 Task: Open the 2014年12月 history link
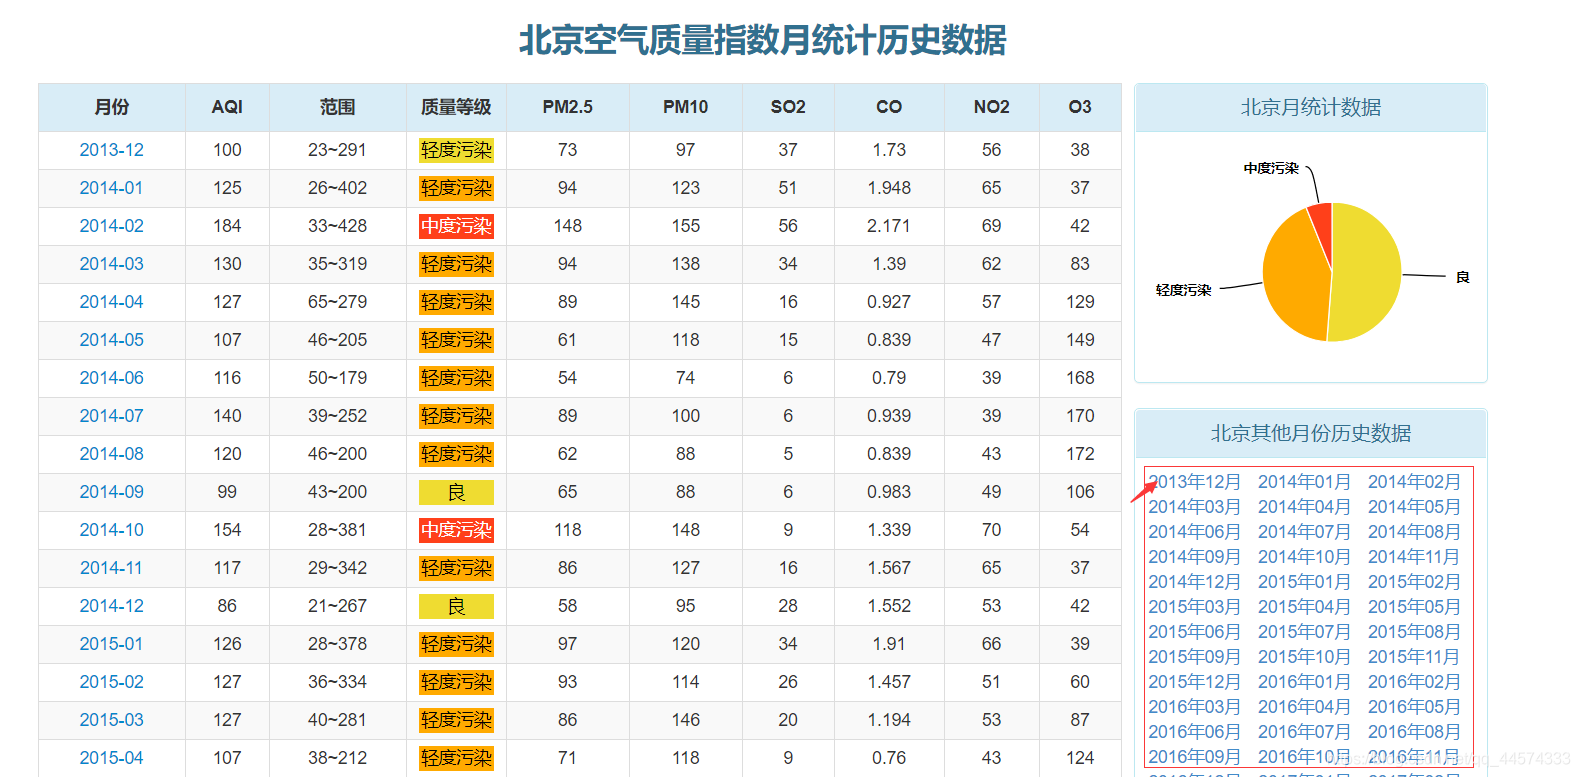click(x=1195, y=582)
